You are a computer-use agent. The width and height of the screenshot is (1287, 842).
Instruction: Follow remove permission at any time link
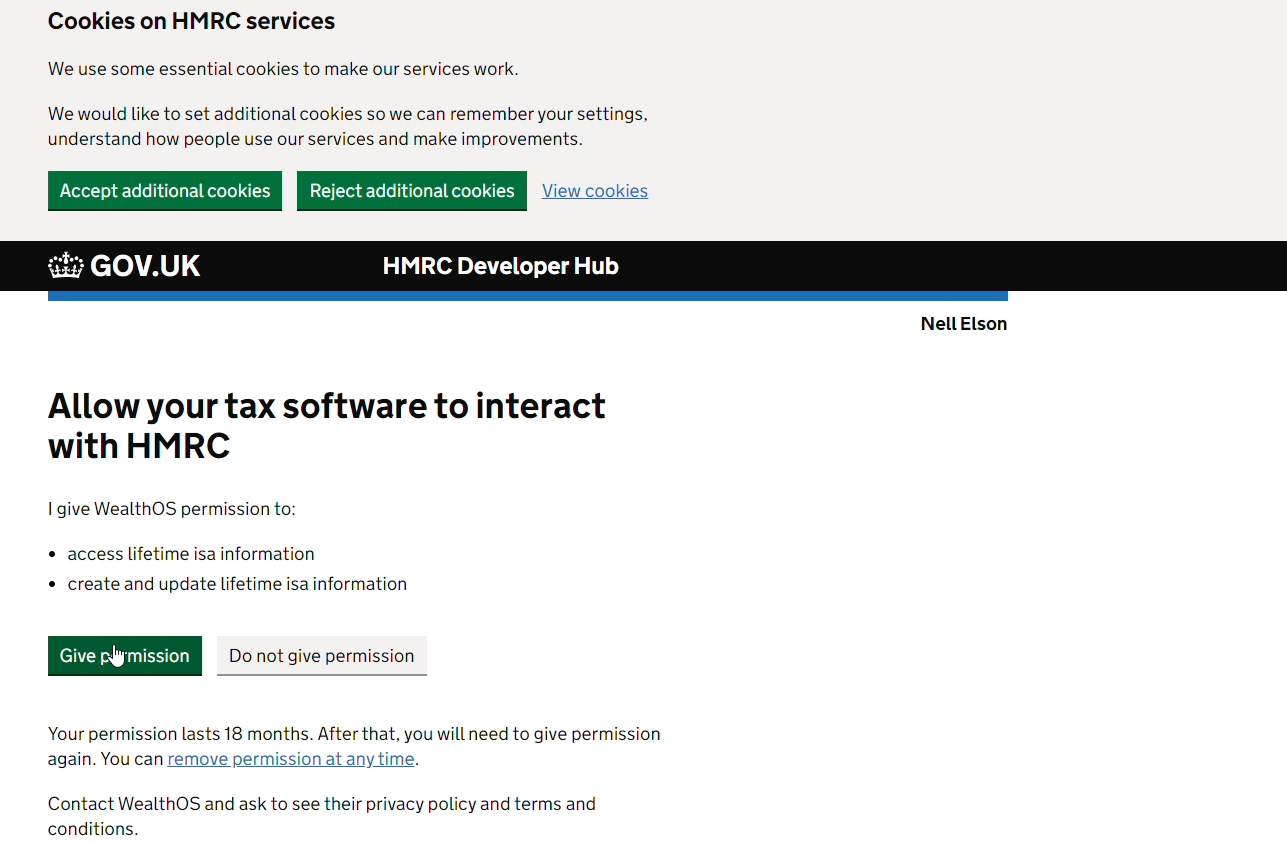[291, 759]
